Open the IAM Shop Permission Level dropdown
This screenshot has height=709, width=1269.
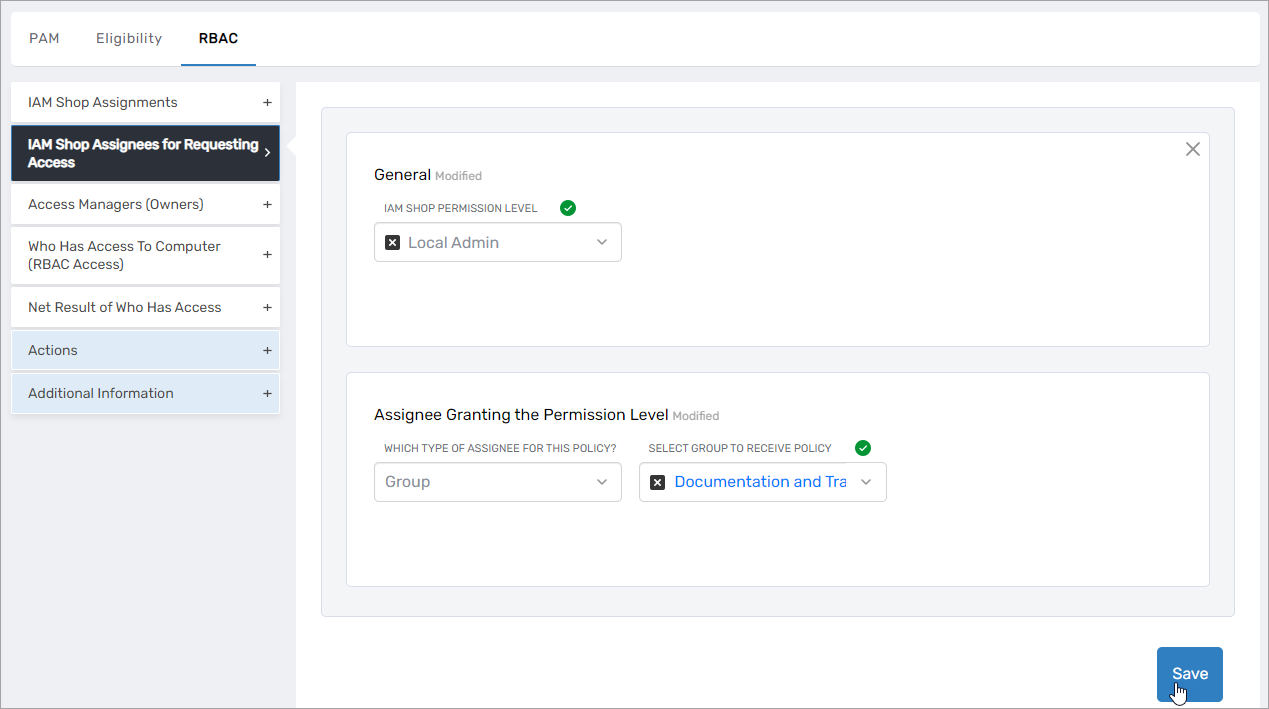[602, 243]
